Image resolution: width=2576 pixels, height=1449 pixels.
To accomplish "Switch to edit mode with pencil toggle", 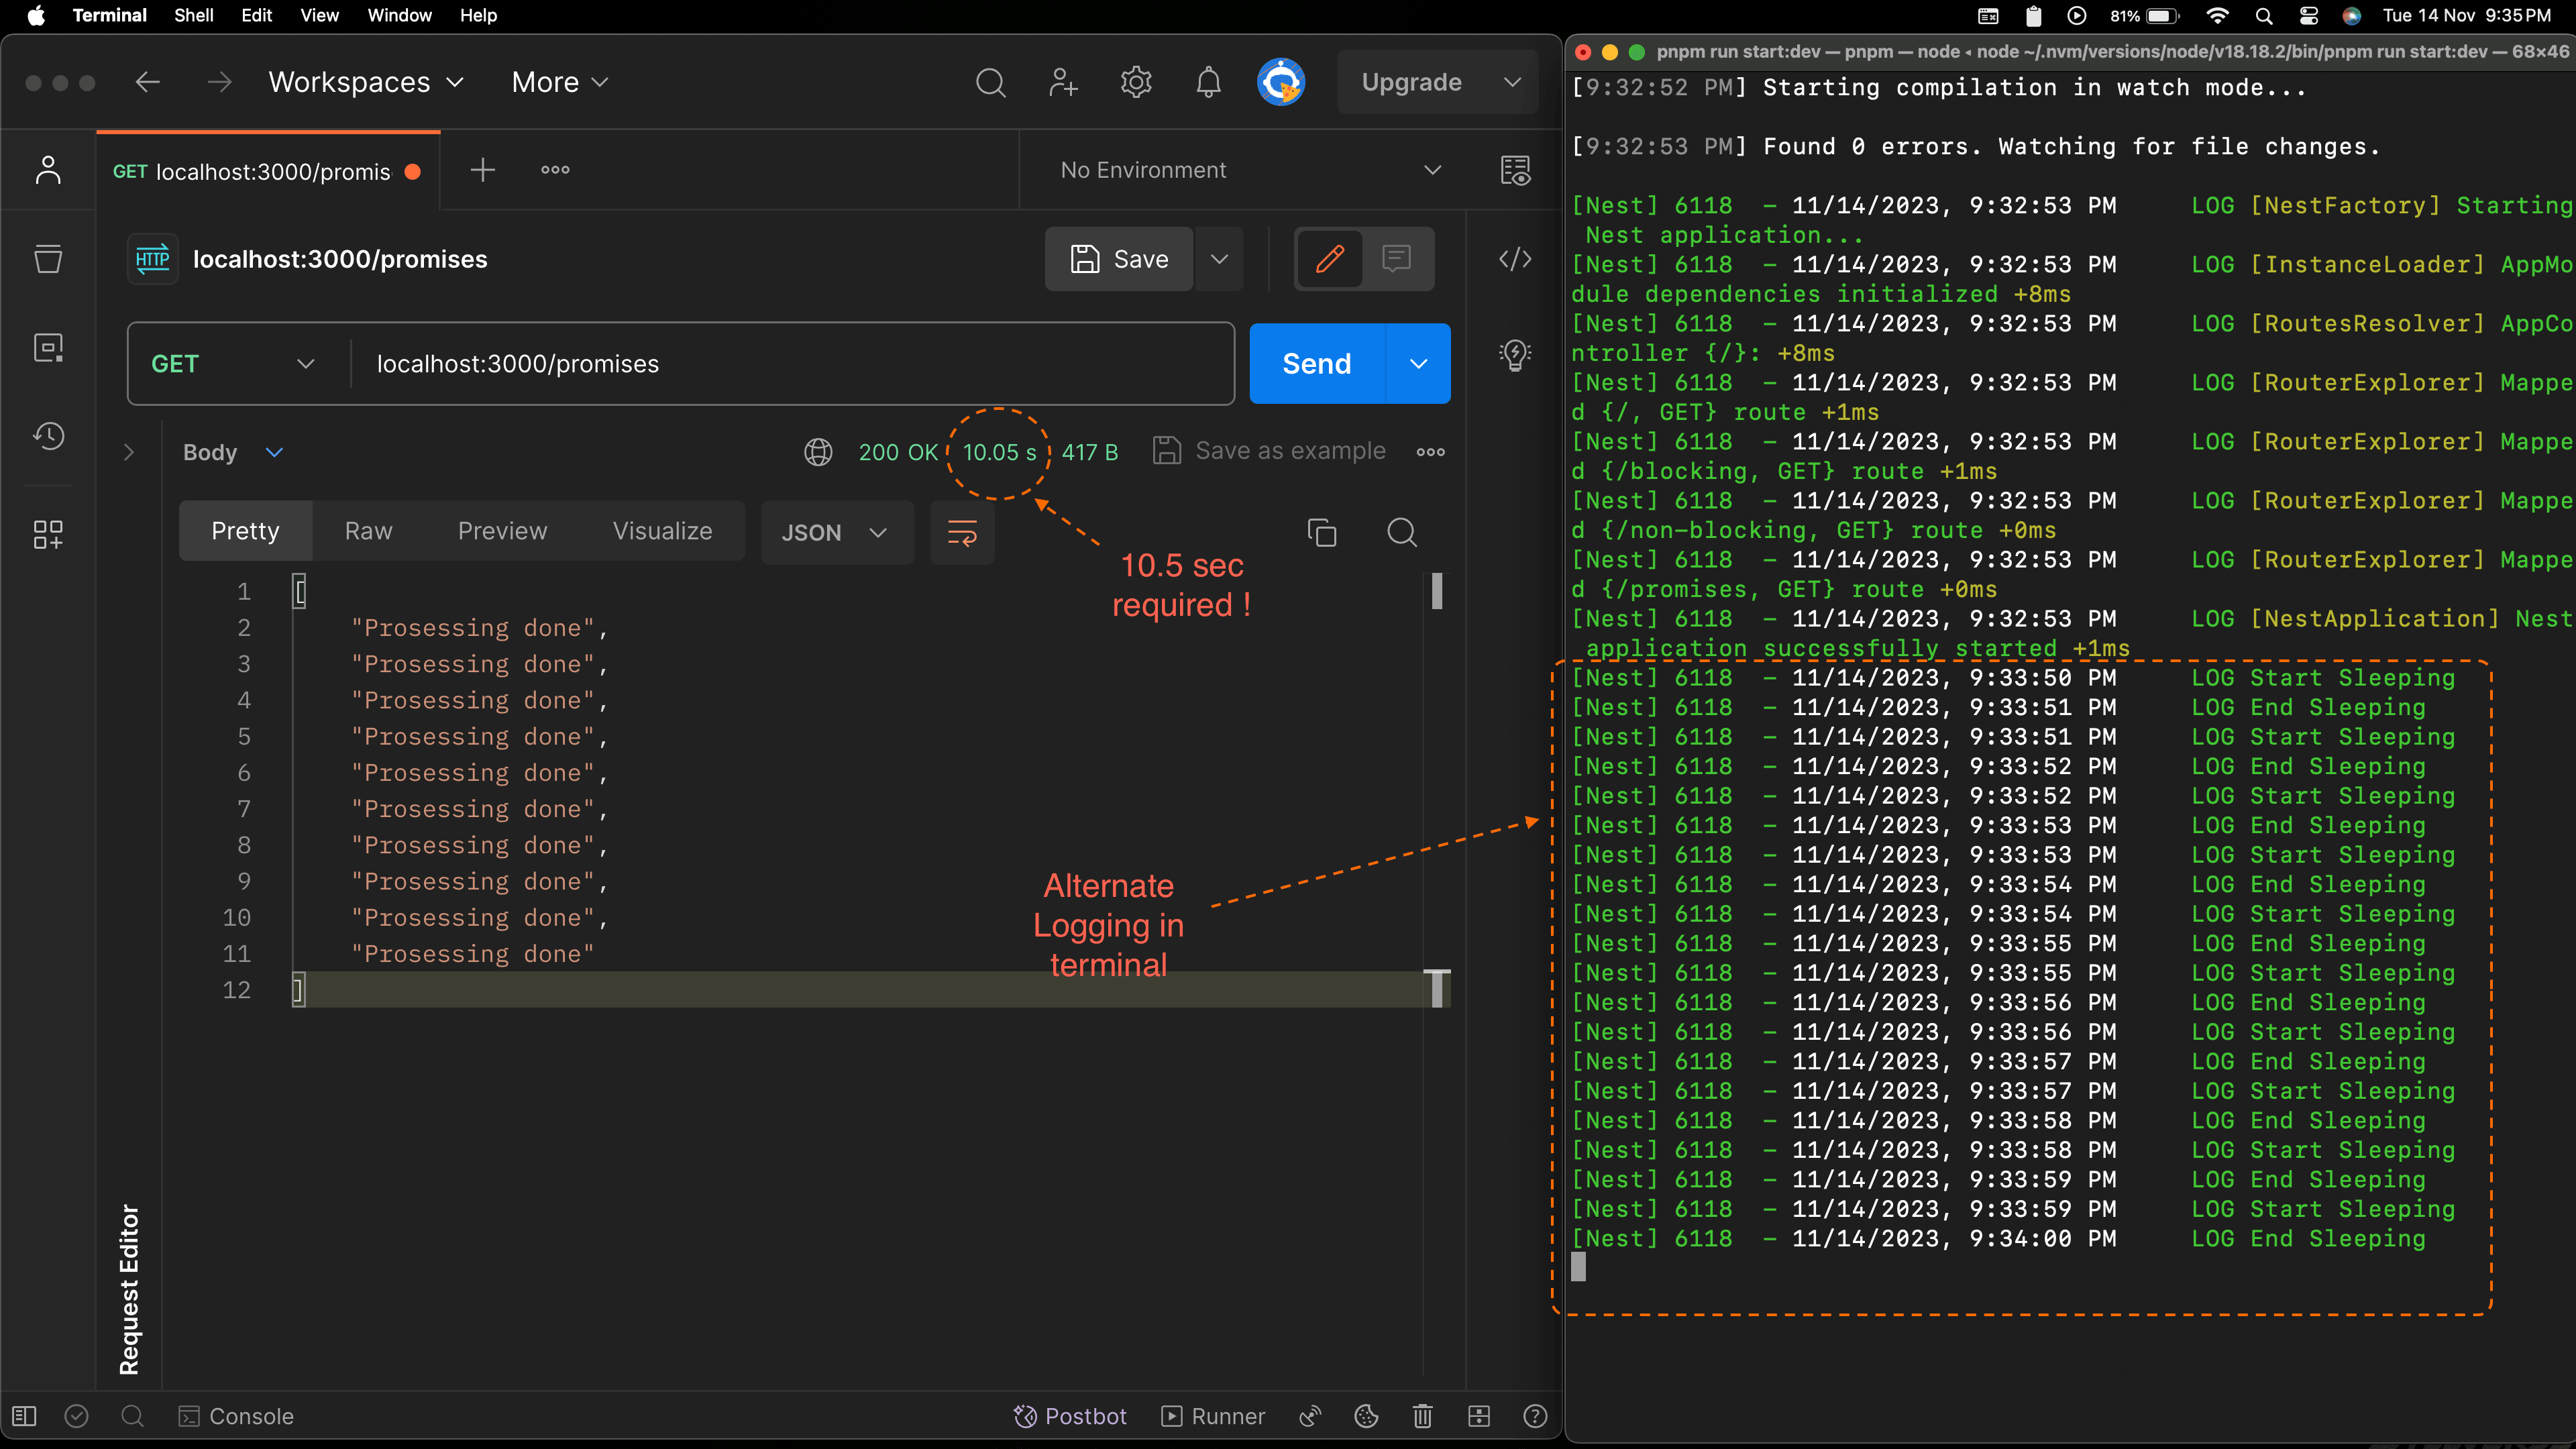I will coord(1329,259).
